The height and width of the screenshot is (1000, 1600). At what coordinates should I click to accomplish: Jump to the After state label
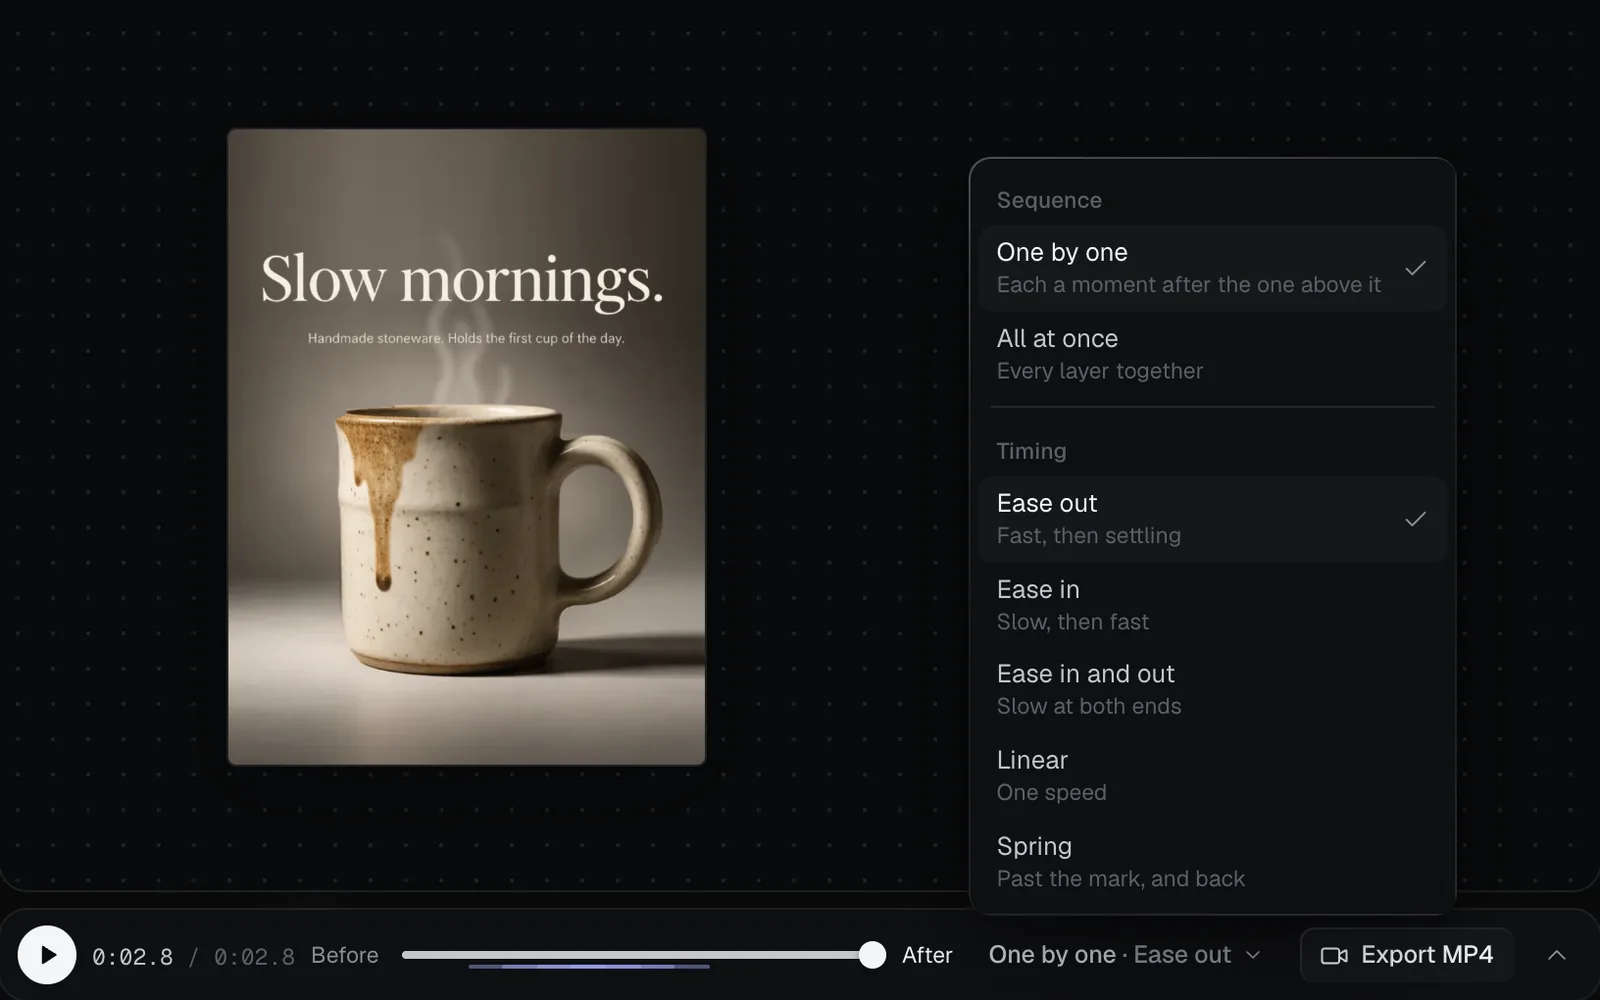[x=927, y=955]
